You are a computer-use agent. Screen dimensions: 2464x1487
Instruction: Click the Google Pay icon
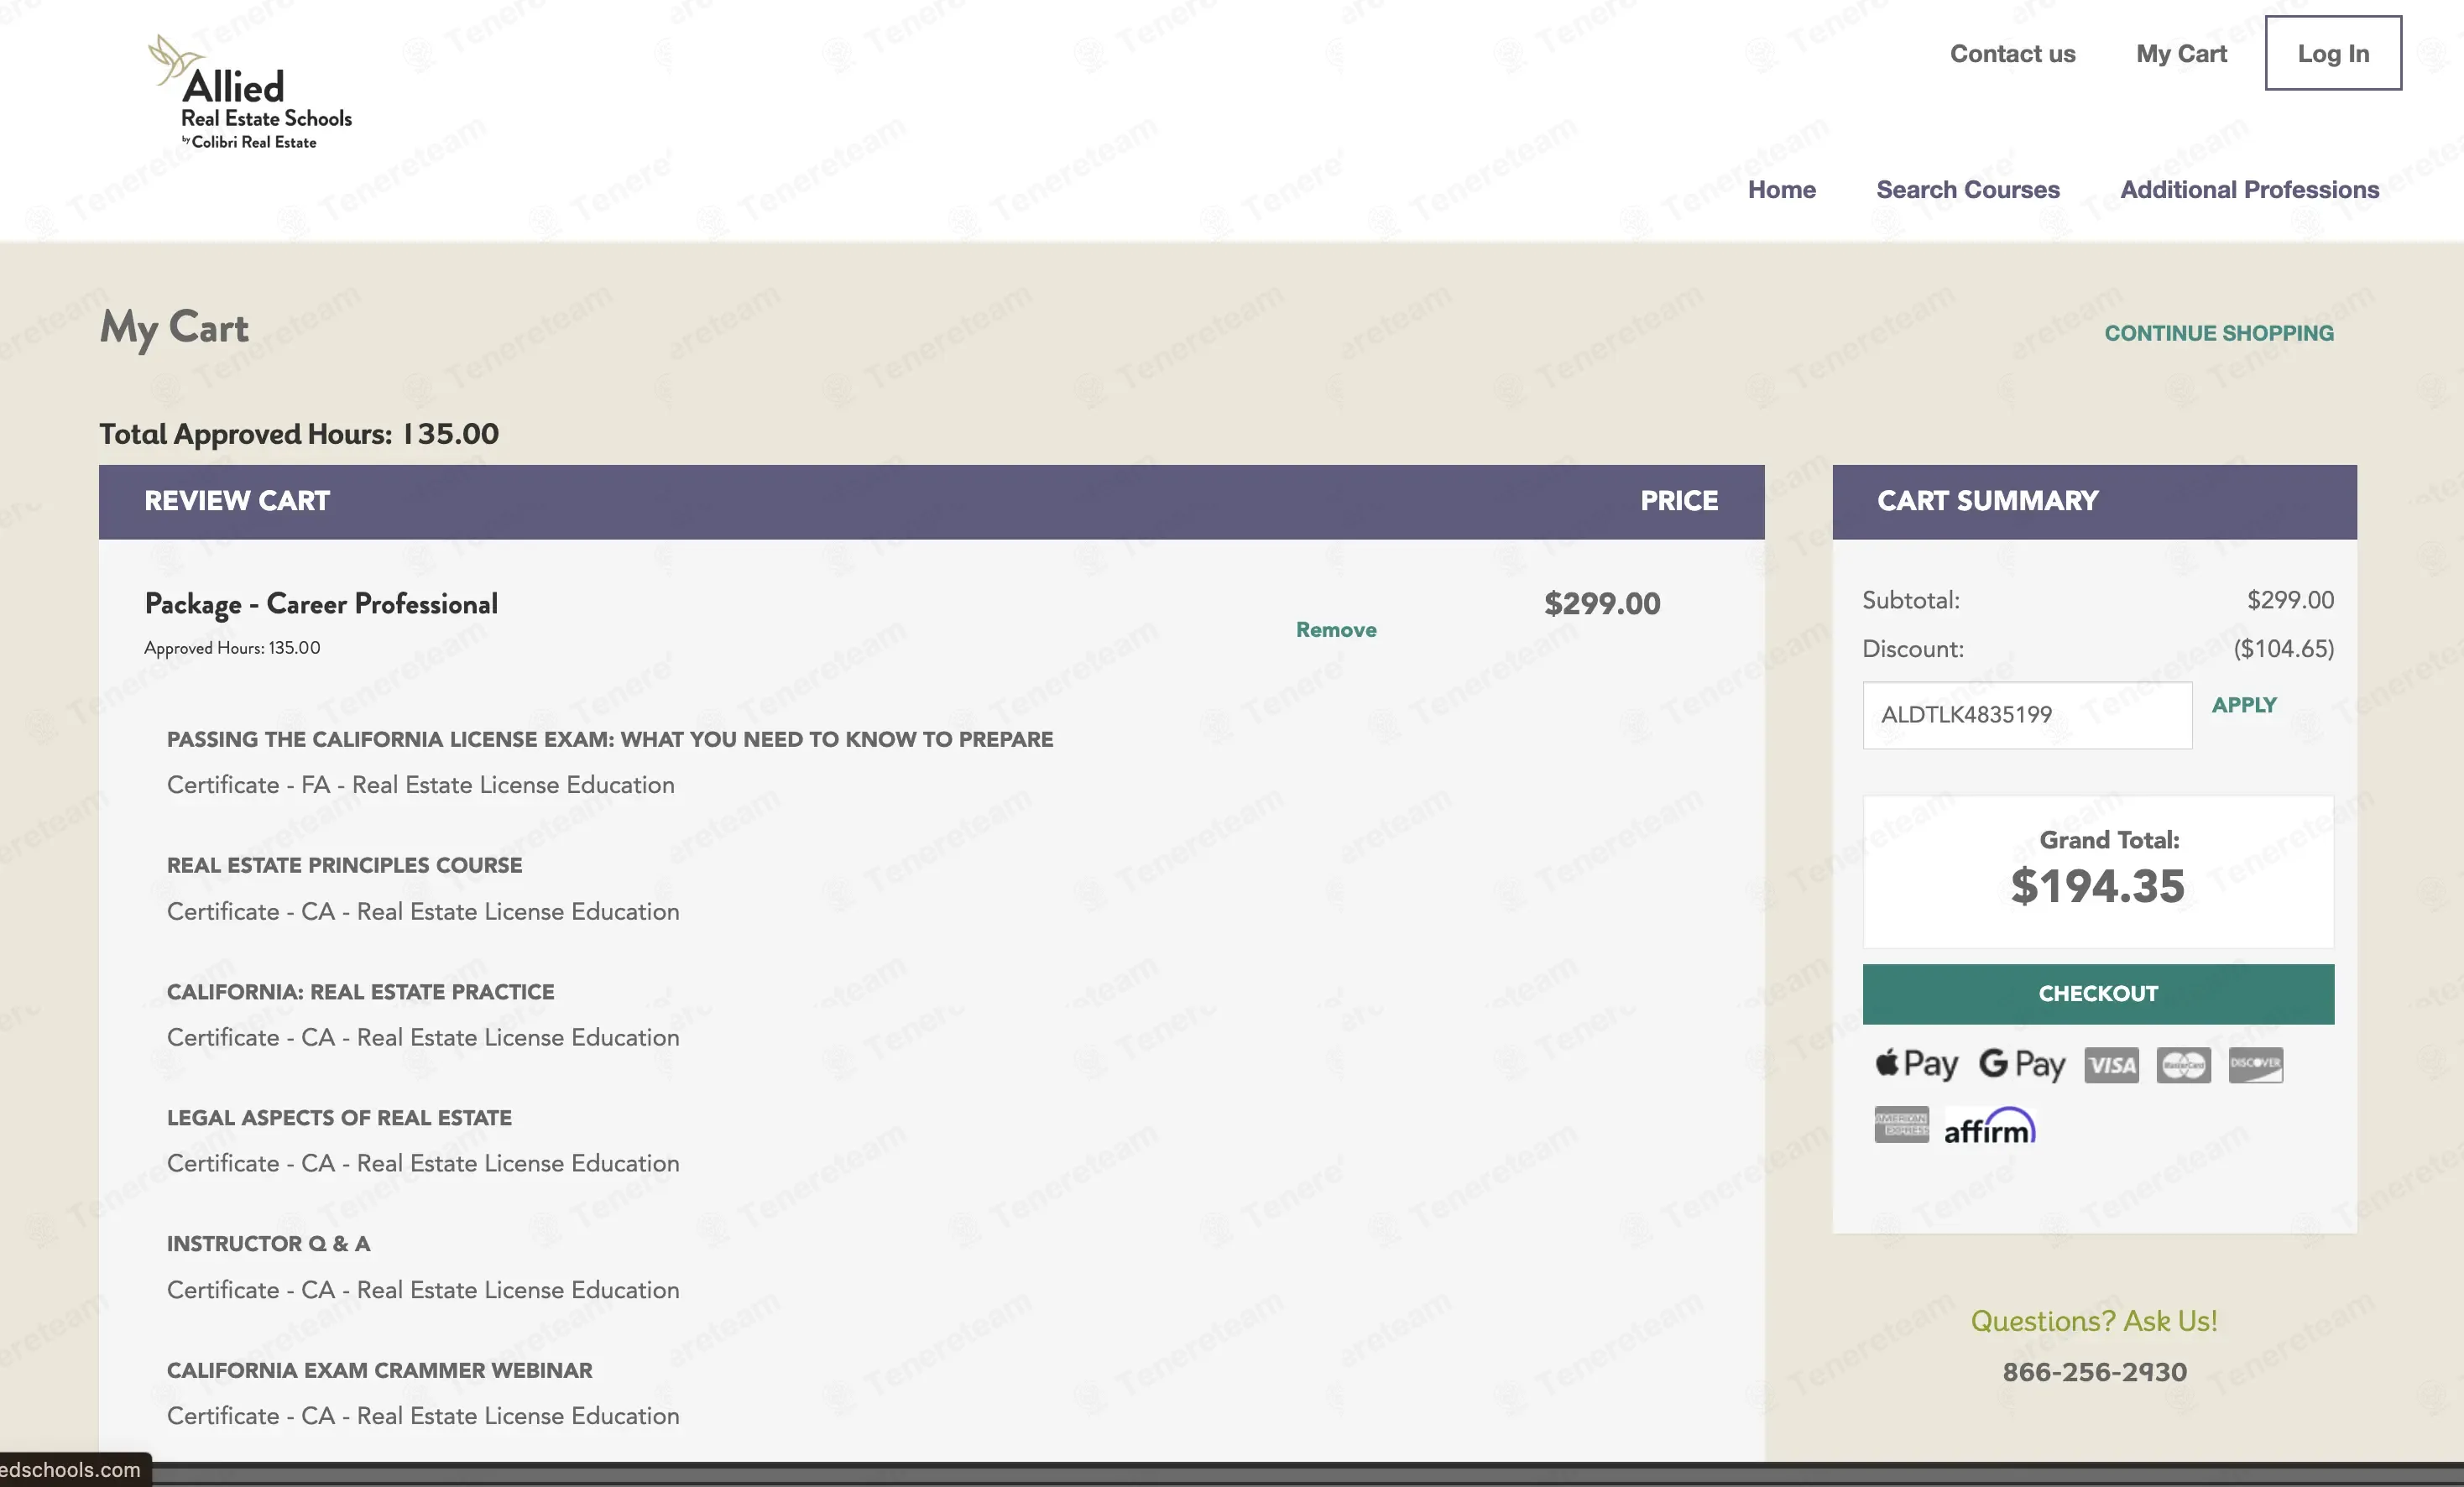2021,1064
